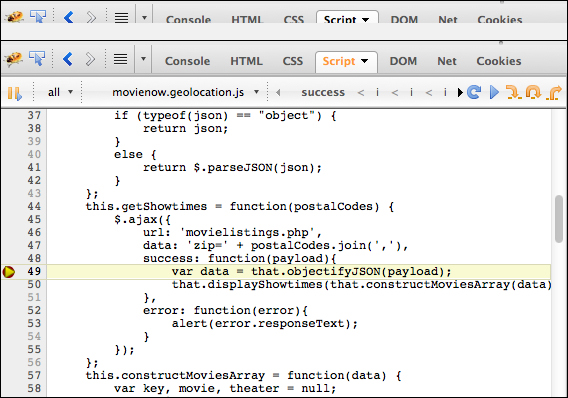Open the full CSS tab
This screenshot has width=568, height=398.
[292, 61]
